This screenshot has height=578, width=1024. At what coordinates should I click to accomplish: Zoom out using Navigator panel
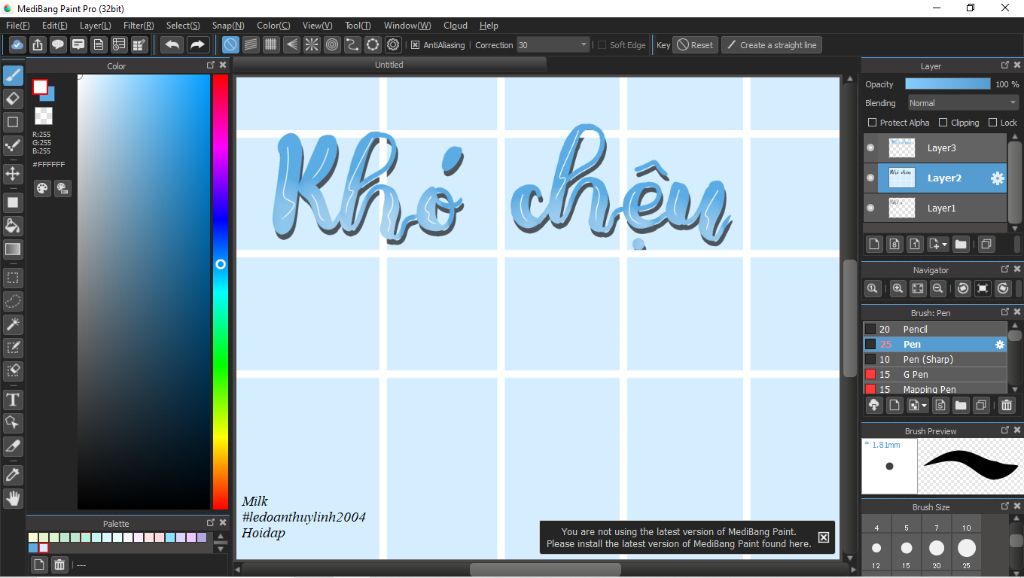(x=938, y=288)
